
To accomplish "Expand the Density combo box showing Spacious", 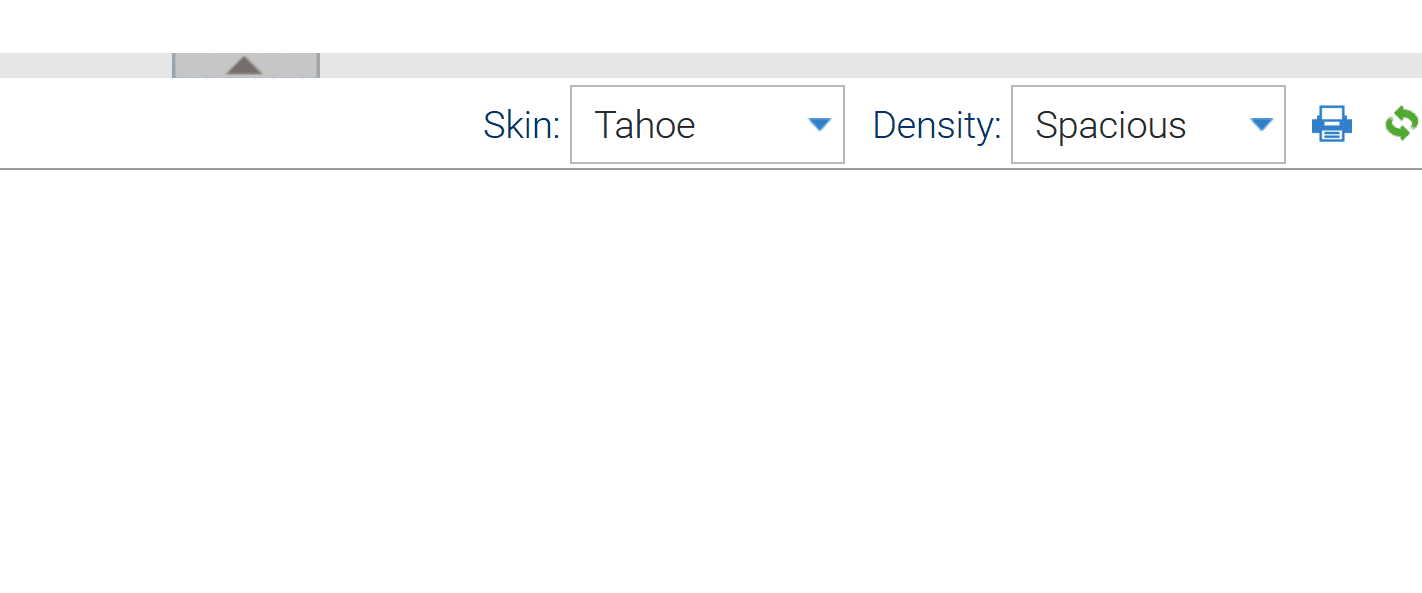I will pyautogui.click(x=1148, y=124).
